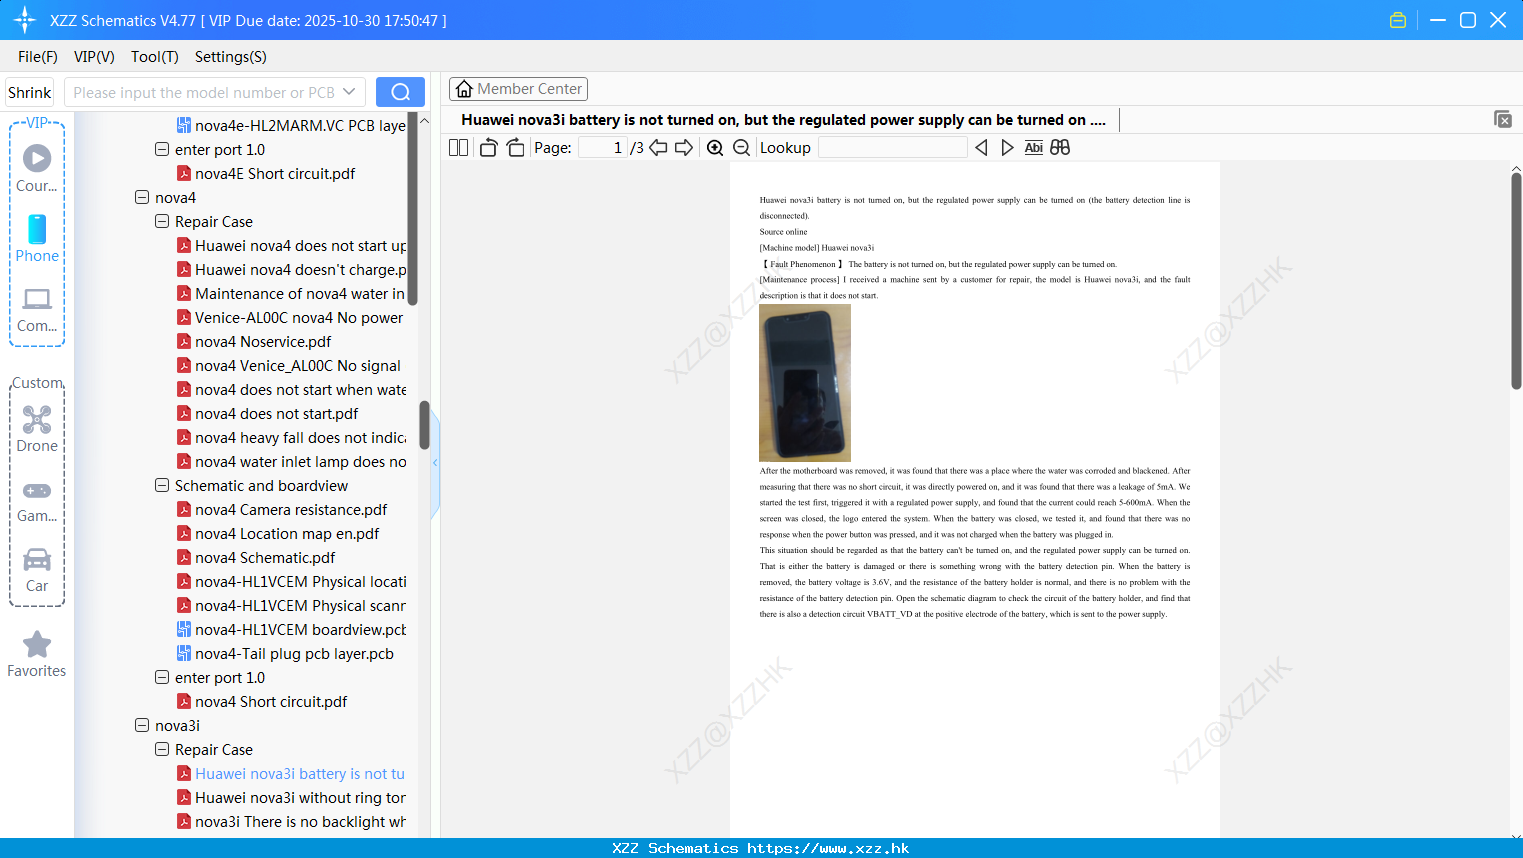1523x858 pixels.
Task: Click the phone photo in document
Action: point(805,383)
